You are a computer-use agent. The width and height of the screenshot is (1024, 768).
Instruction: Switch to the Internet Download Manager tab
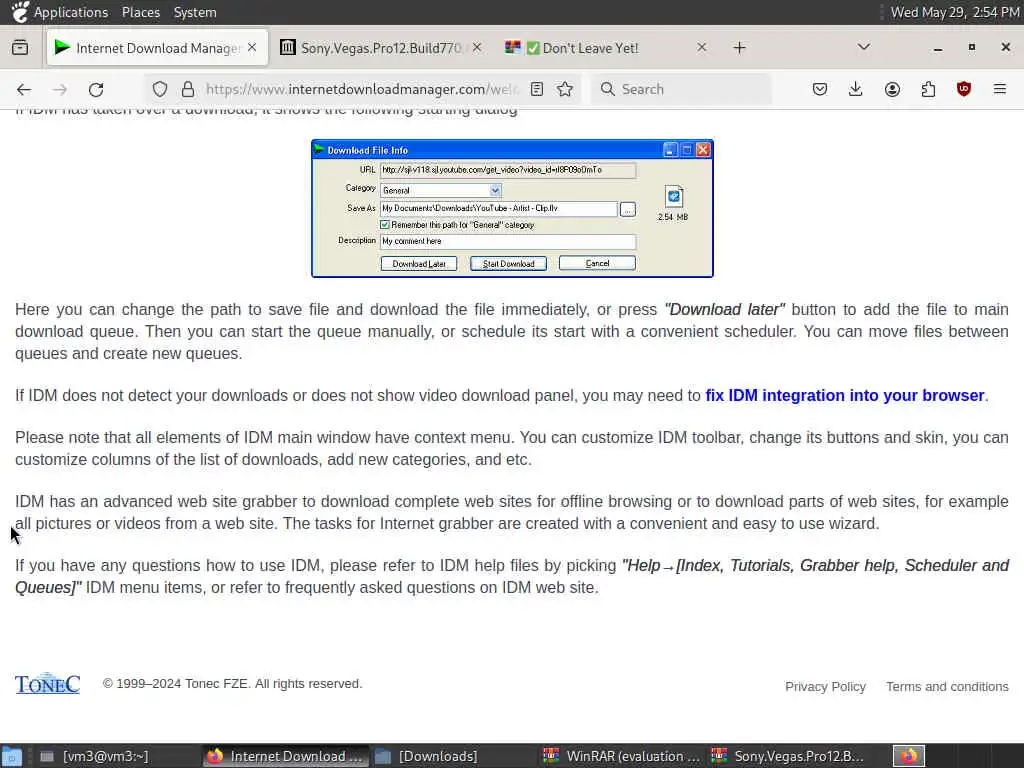(x=157, y=48)
